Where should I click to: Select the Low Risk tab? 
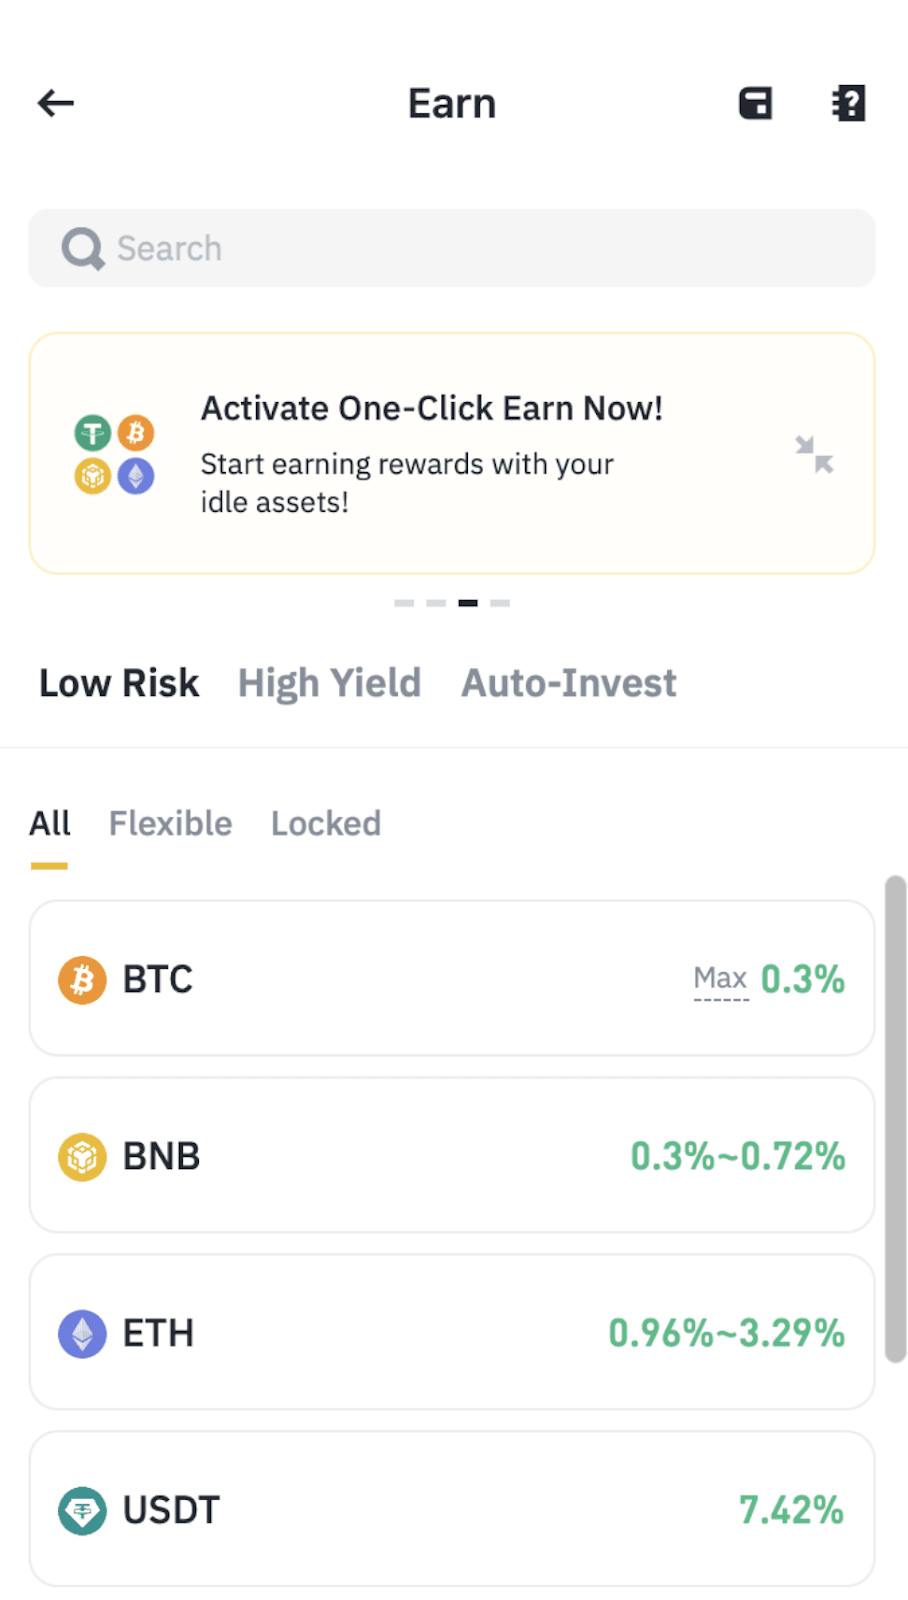[119, 684]
